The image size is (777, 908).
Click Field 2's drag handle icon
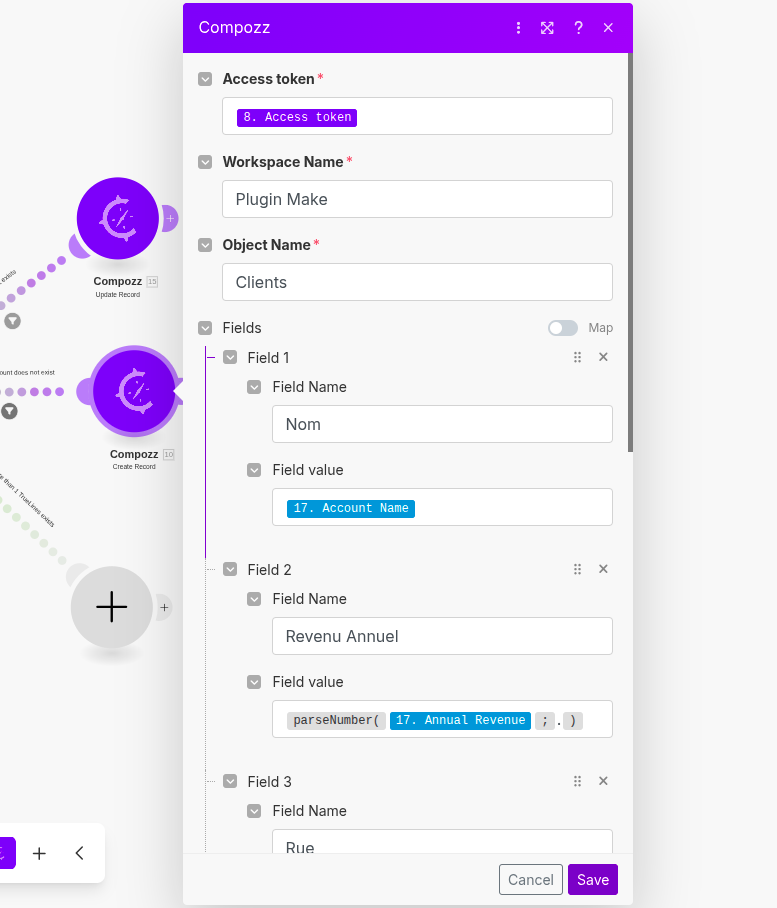point(577,568)
